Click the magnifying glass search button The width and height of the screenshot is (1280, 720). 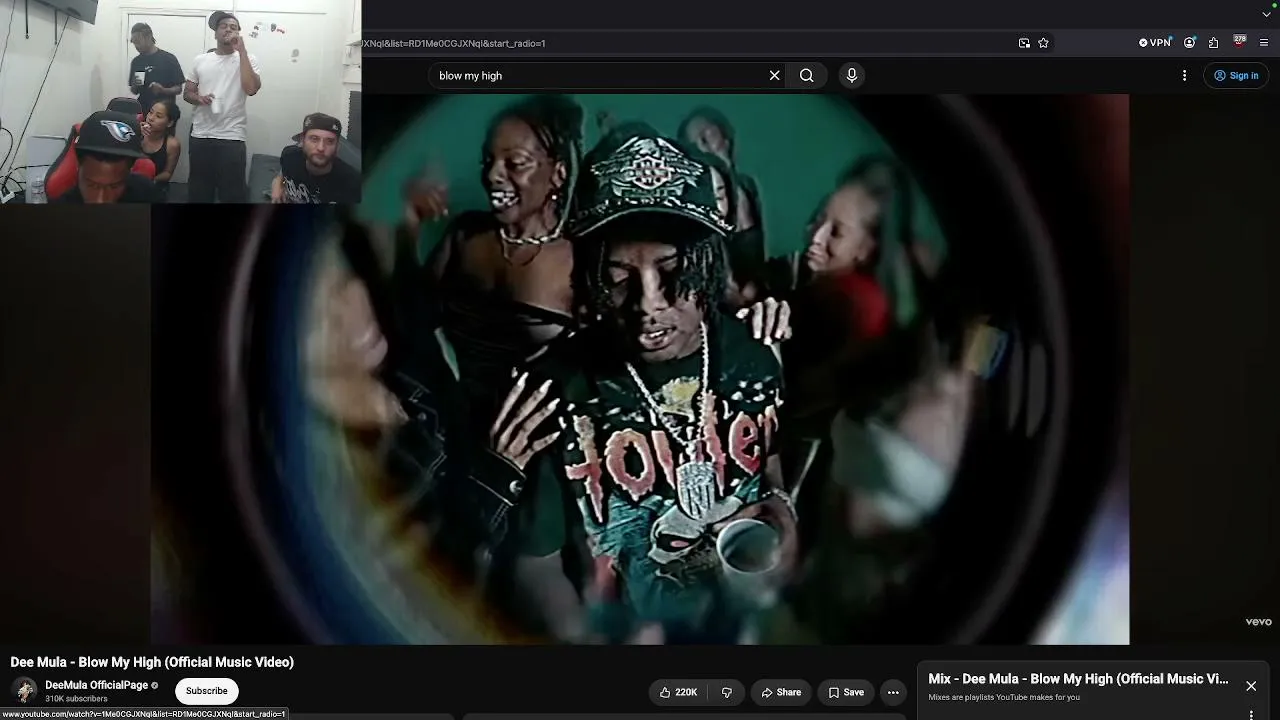pos(807,75)
